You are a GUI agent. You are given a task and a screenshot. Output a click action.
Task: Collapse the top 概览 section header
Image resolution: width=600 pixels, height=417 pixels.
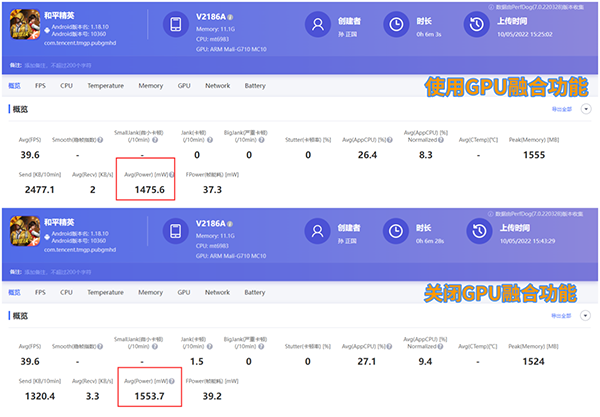pos(18,109)
